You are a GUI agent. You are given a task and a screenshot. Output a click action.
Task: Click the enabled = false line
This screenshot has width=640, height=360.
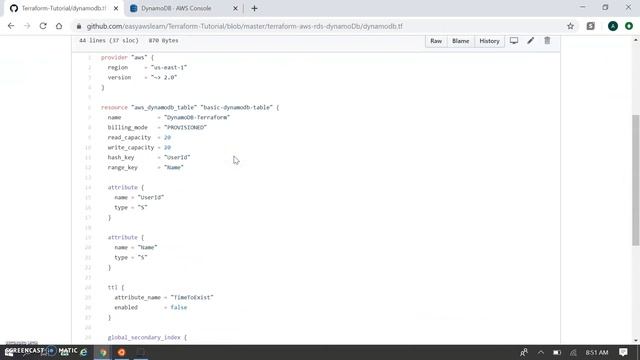(151, 307)
